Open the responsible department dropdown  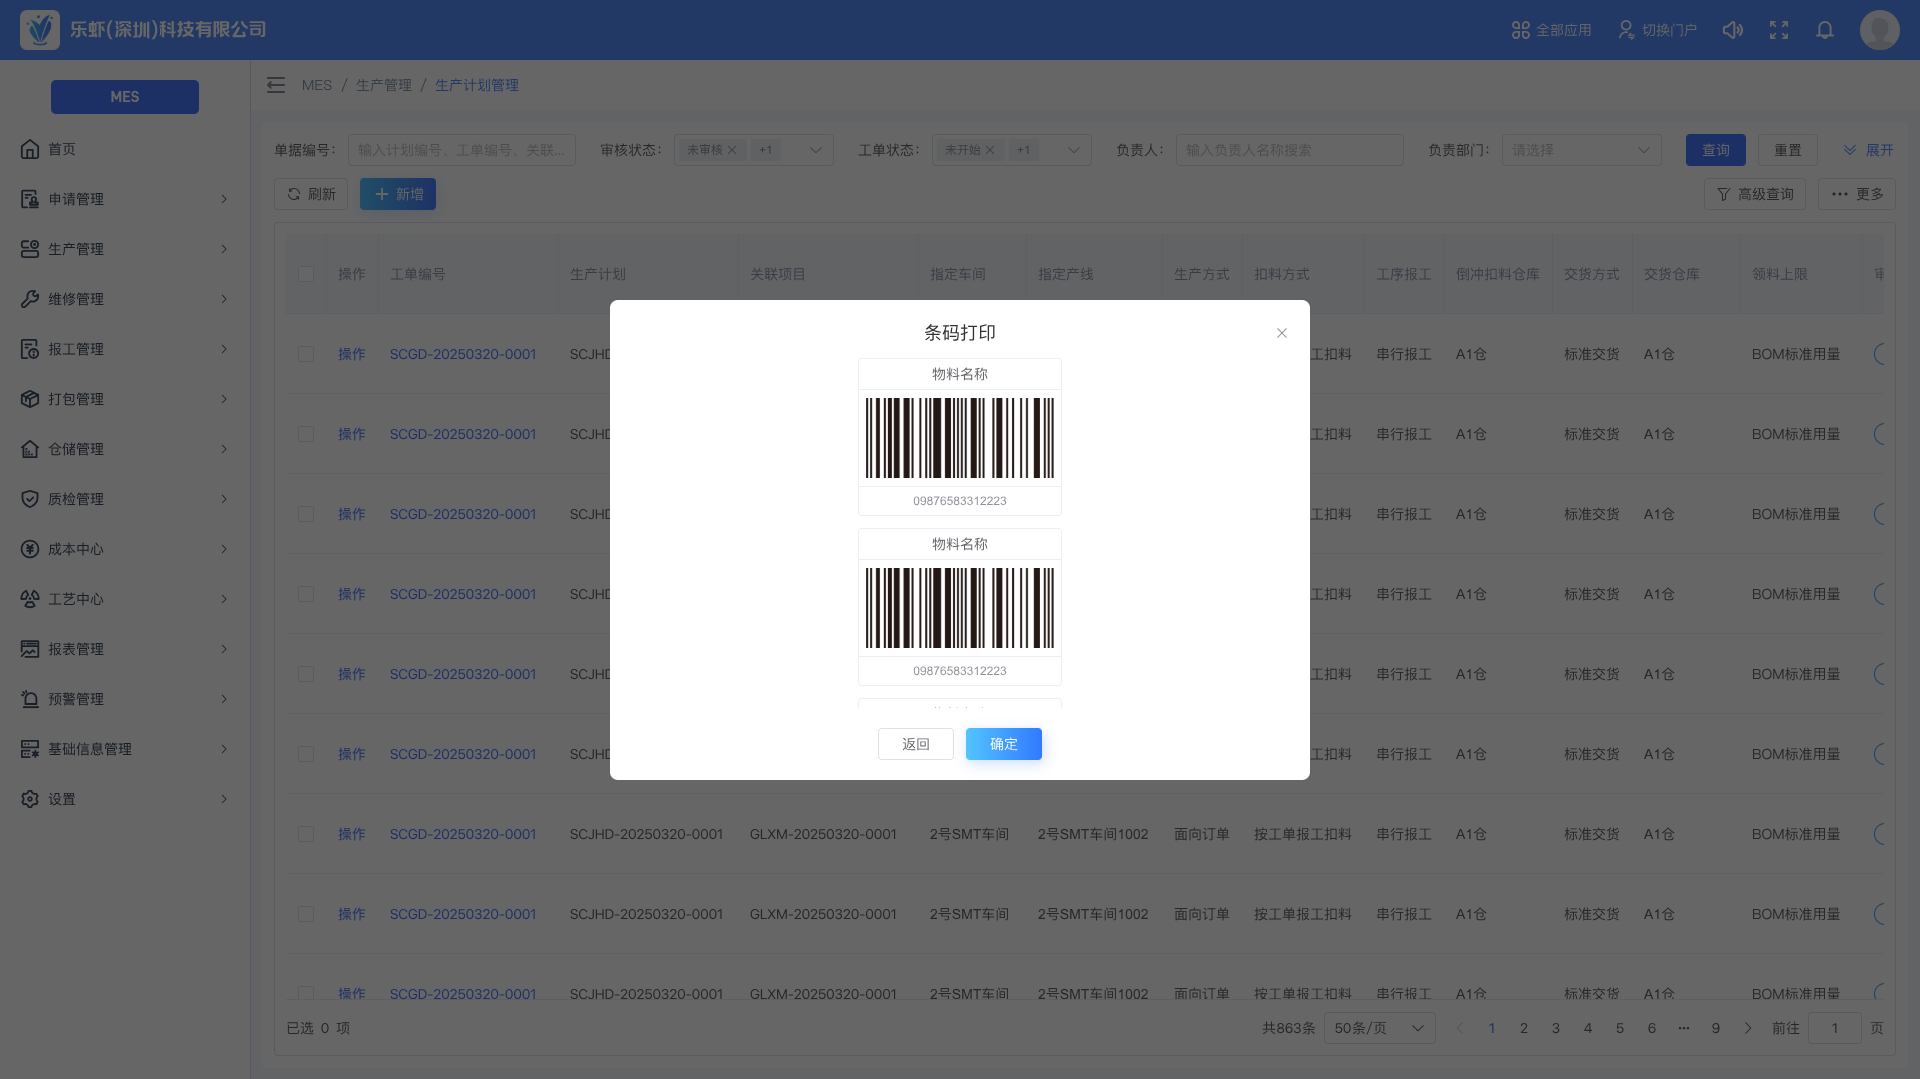pos(1581,150)
